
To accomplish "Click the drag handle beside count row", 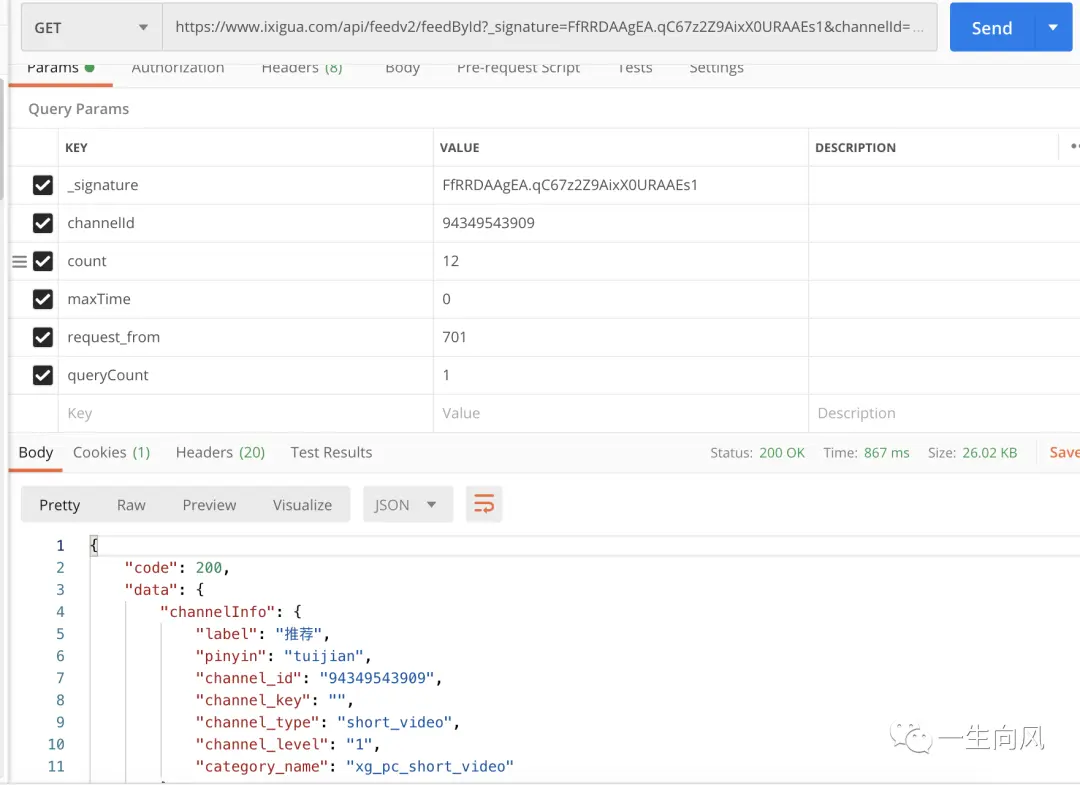I will click(x=19, y=262).
